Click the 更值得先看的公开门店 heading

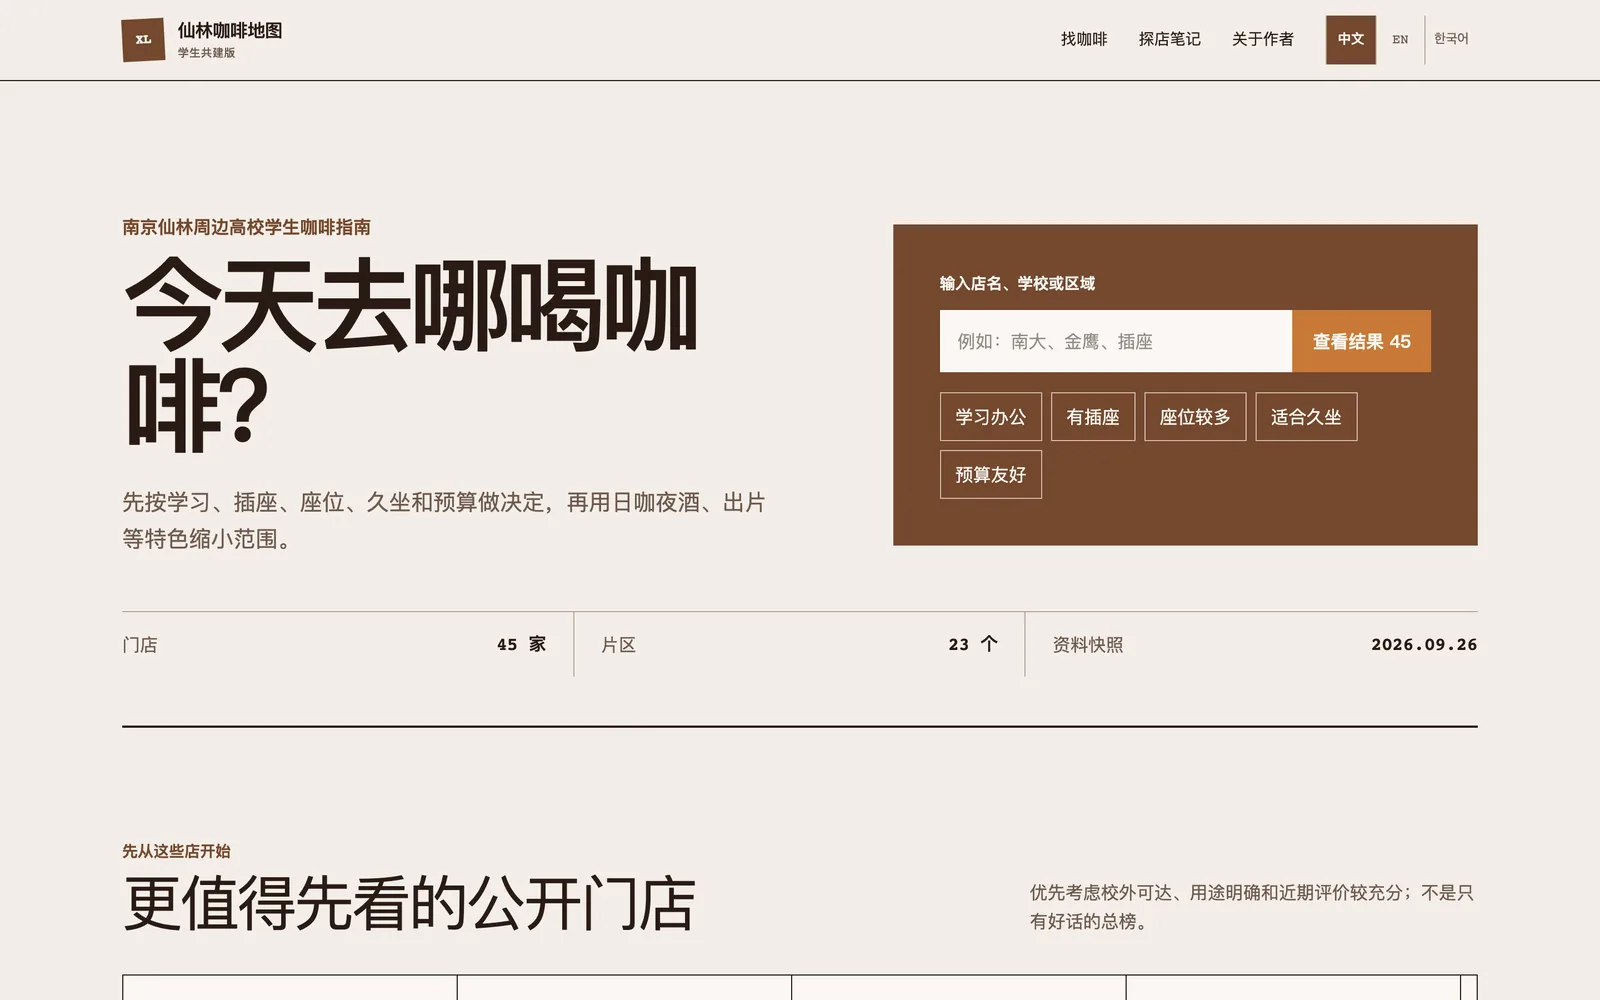coord(409,904)
